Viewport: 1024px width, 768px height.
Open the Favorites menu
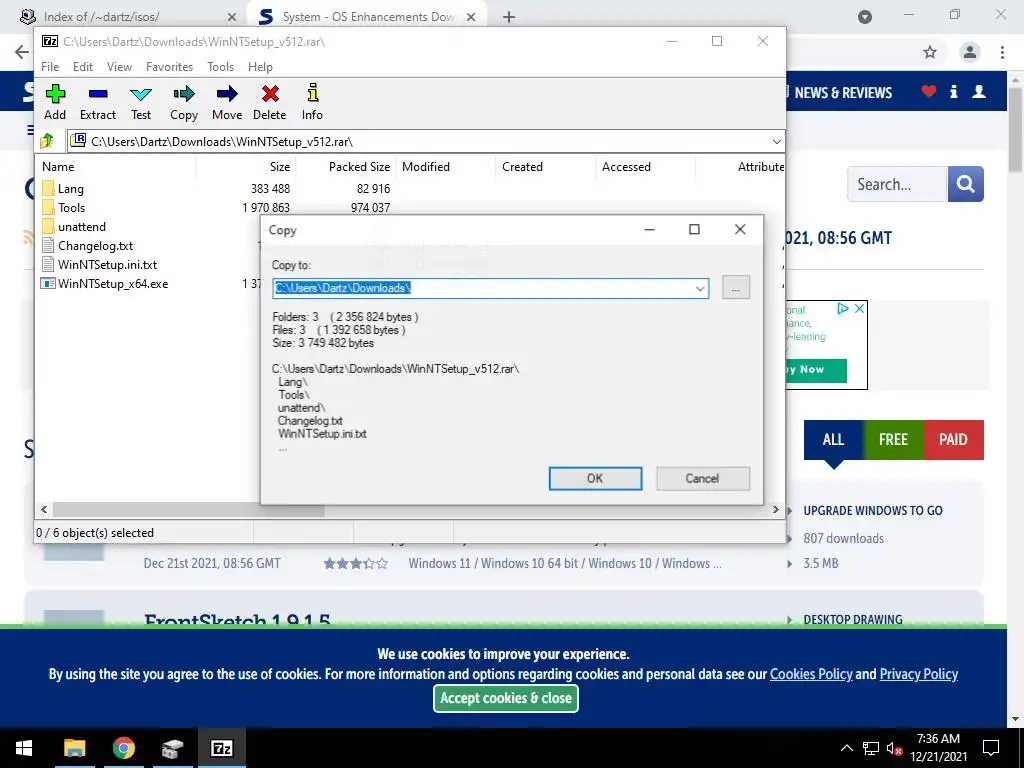[x=169, y=67]
